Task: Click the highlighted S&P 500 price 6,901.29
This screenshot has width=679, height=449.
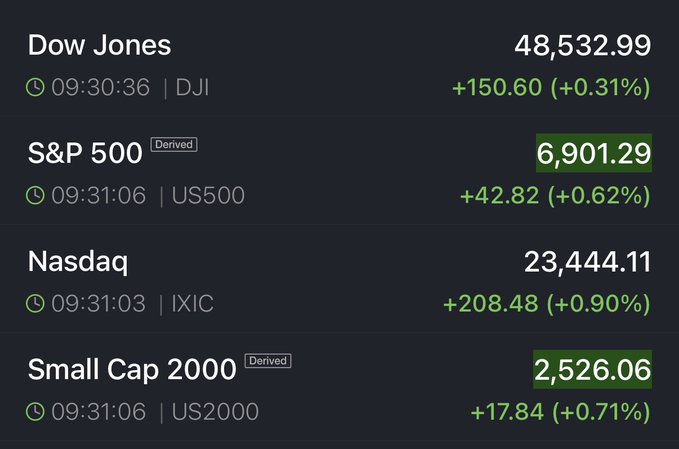Action: point(594,153)
